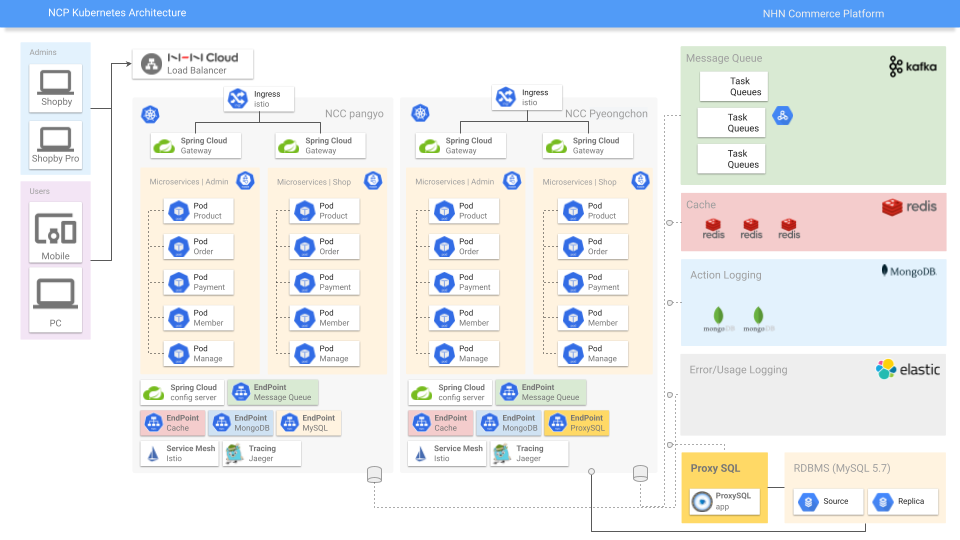Click the Kubernetes wheel icon in NCC pangyo
960x540 pixels.
coord(150,114)
